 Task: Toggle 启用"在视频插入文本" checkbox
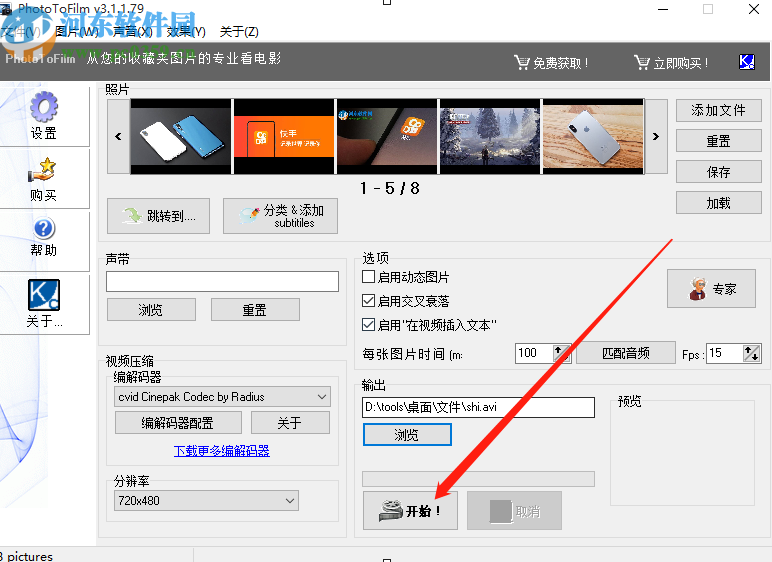pyautogui.click(x=368, y=325)
